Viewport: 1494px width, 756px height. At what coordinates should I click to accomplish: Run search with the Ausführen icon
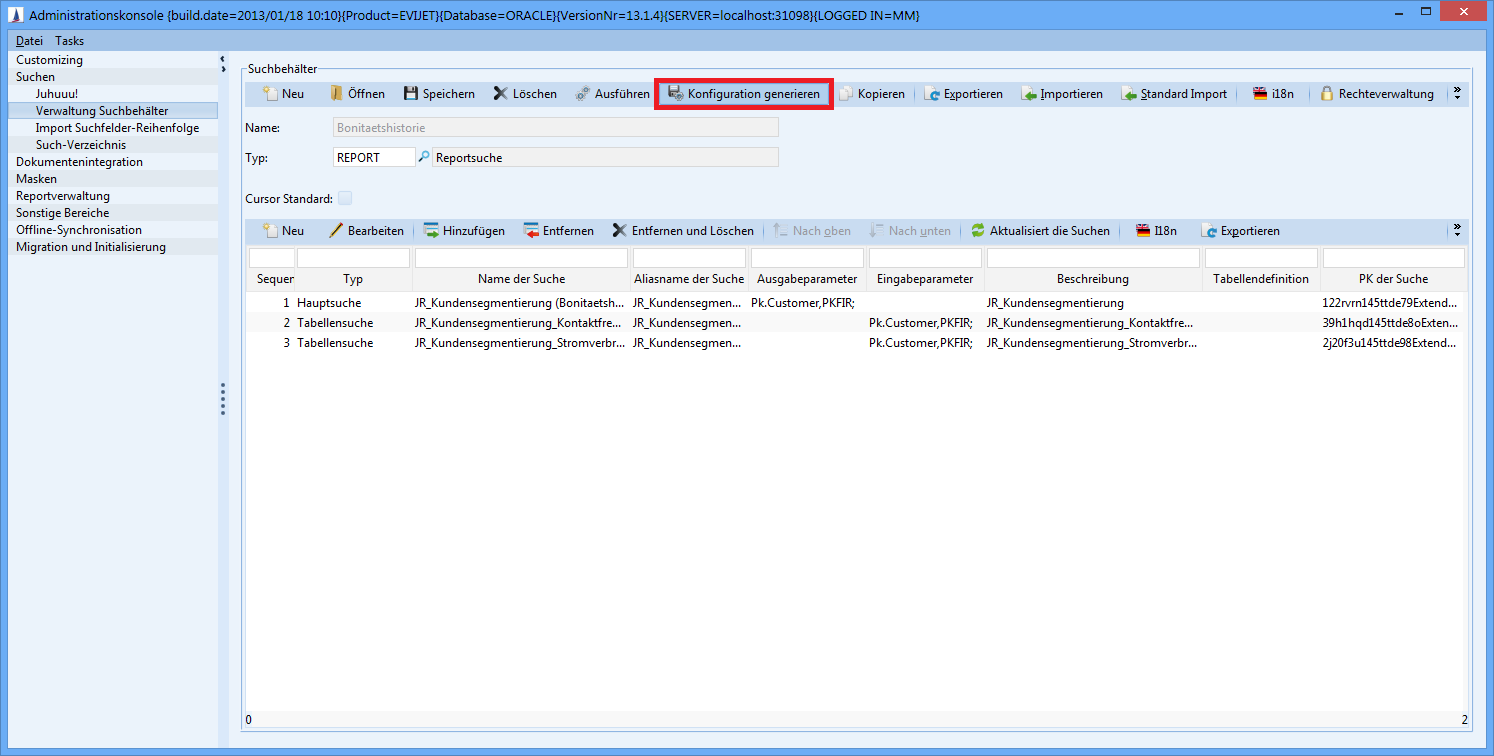pyautogui.click(x=583, y=94)
